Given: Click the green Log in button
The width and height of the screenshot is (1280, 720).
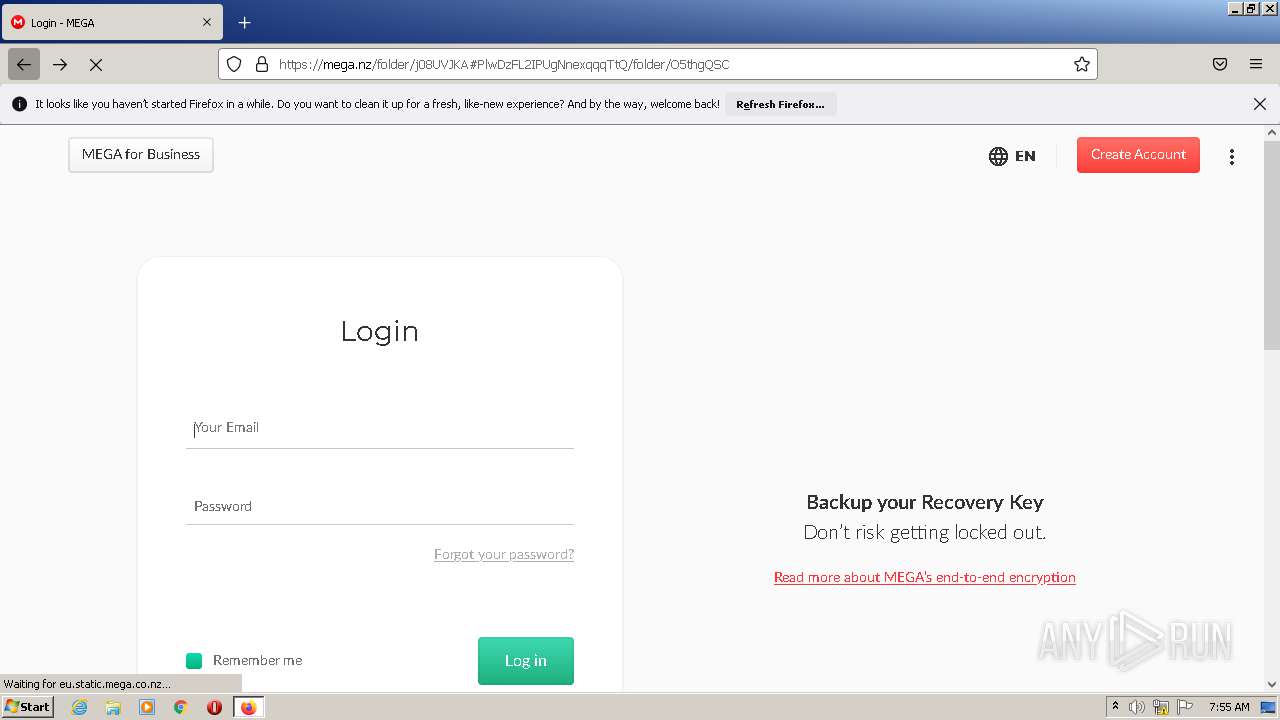Looking at the screenshot, I should point(526,661).
